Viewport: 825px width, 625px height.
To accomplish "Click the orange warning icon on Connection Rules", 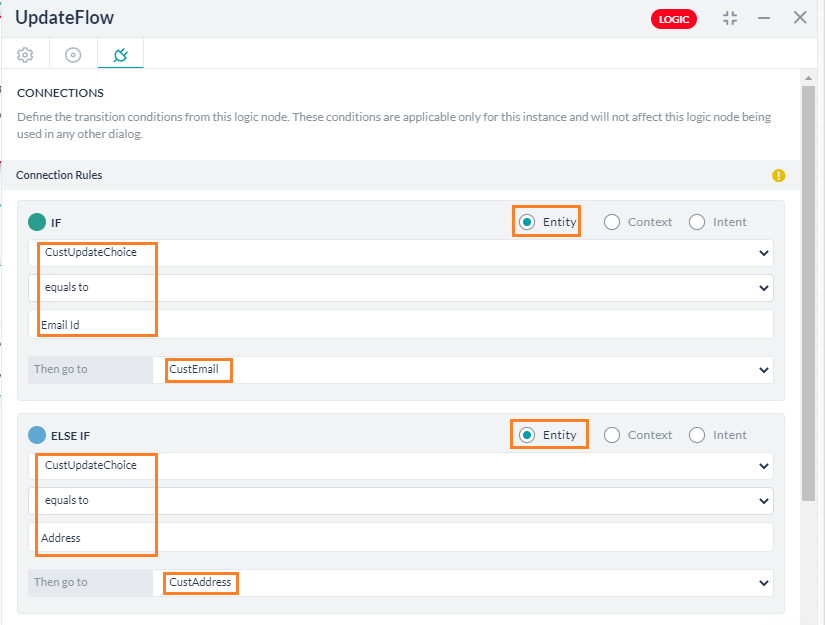I will pyautogui.click(x=778, y=175).
